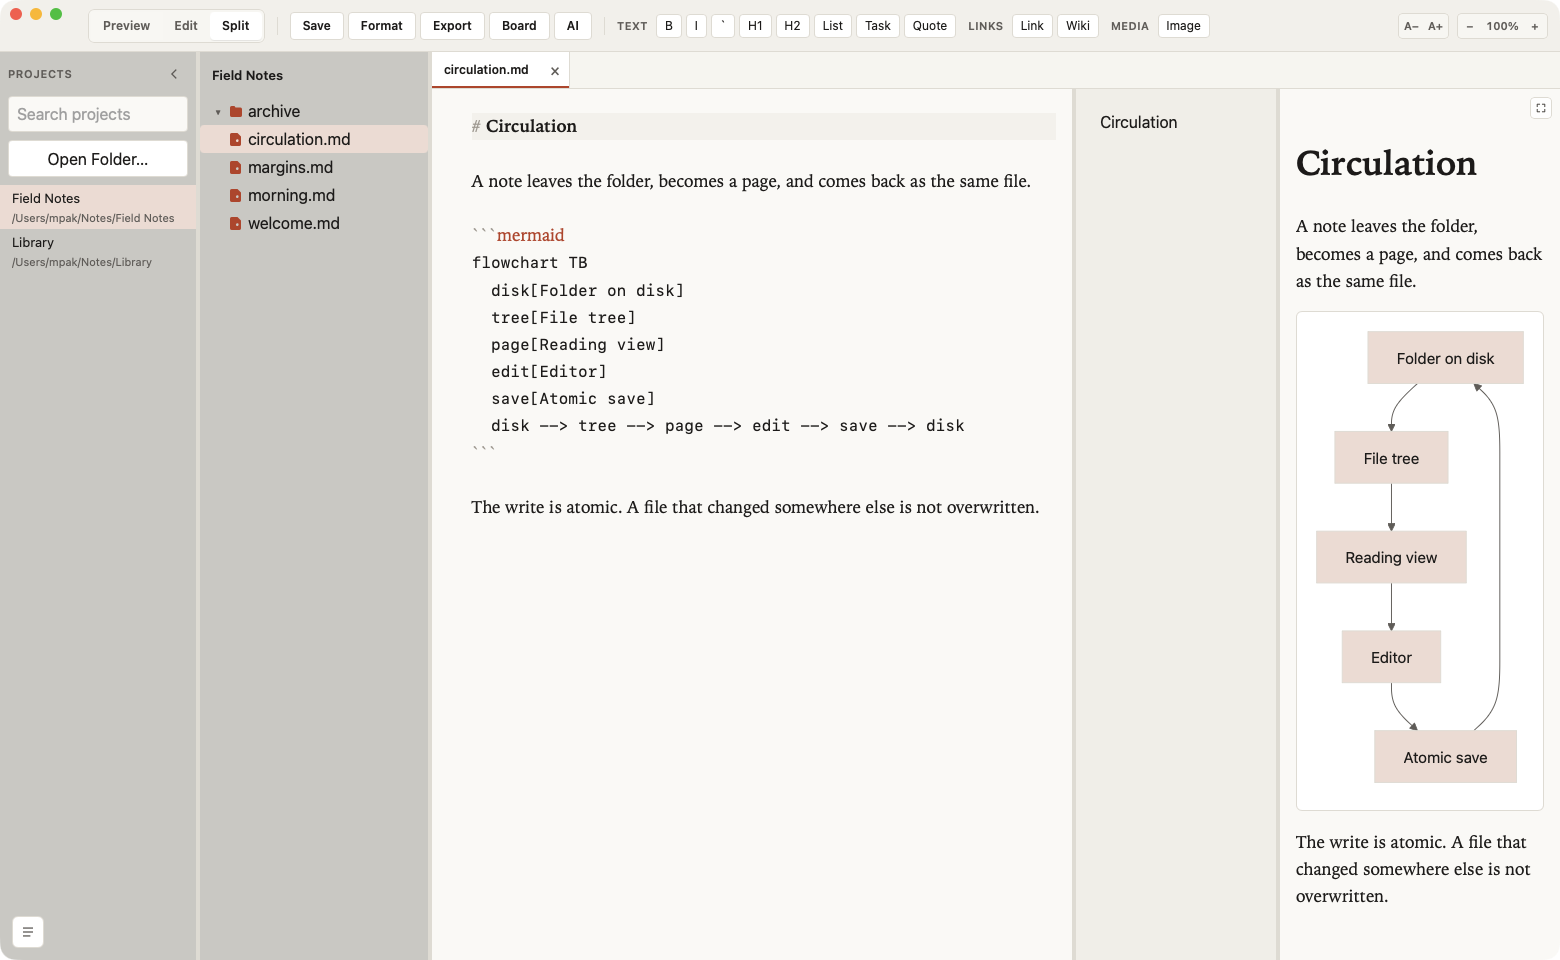
Task: Collapse the Projects sidebar with the chevron
Action: (174, 74)
